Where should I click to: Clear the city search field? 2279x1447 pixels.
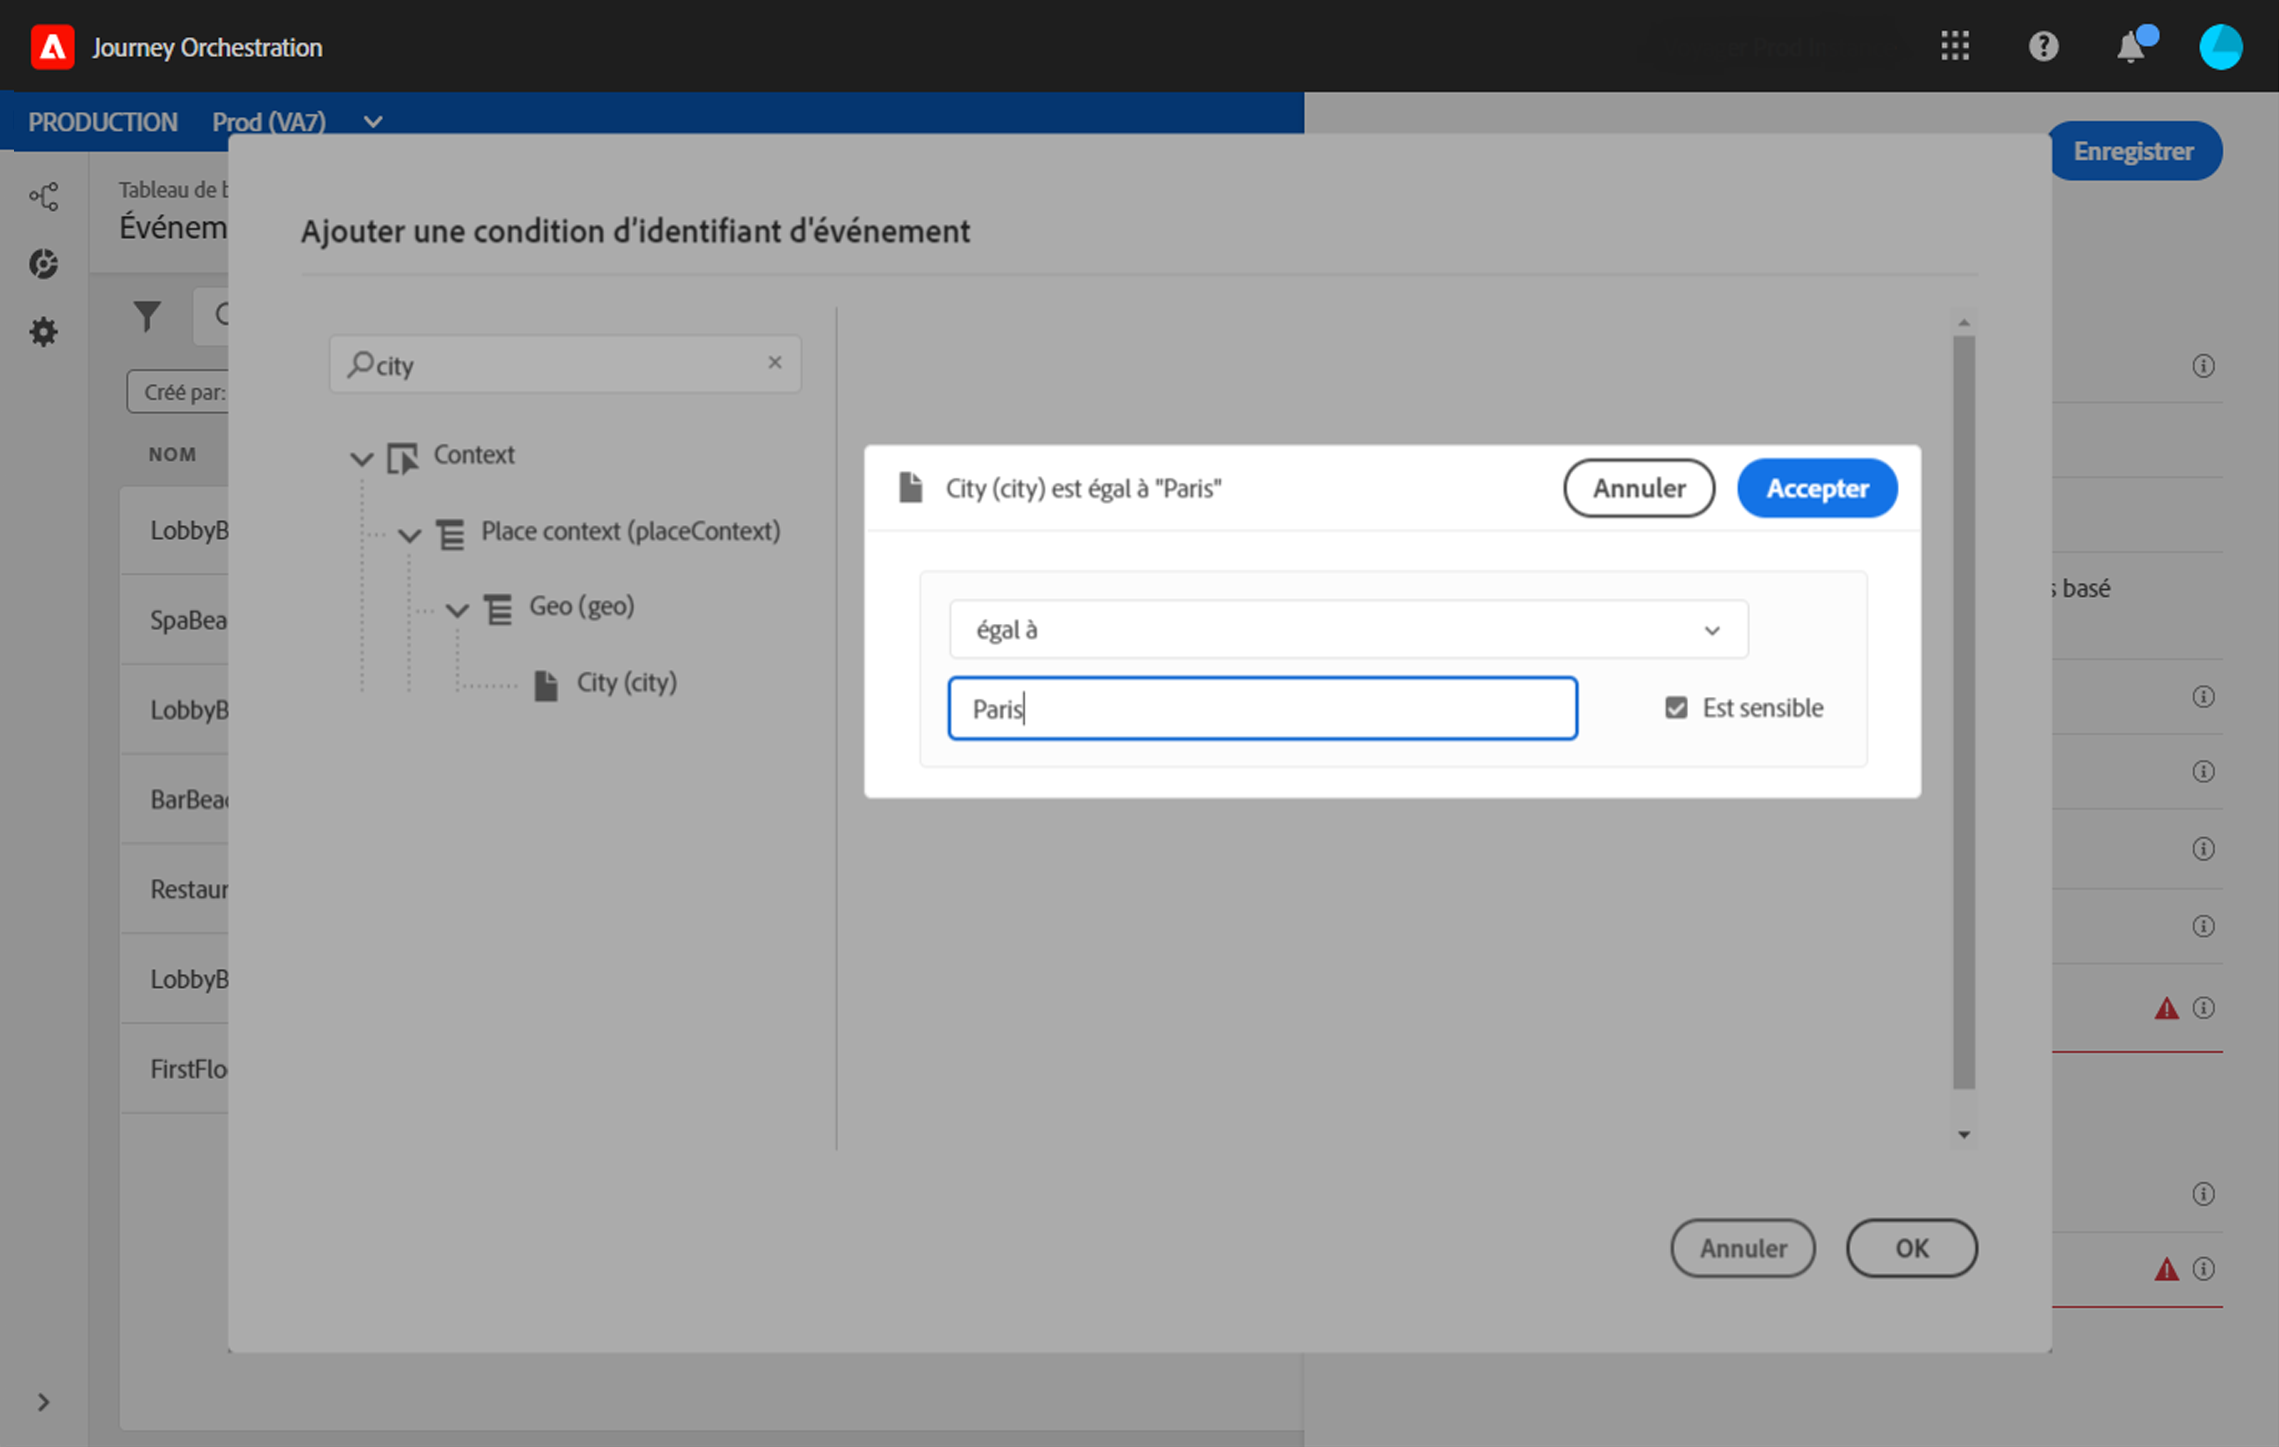click(774, 363)
